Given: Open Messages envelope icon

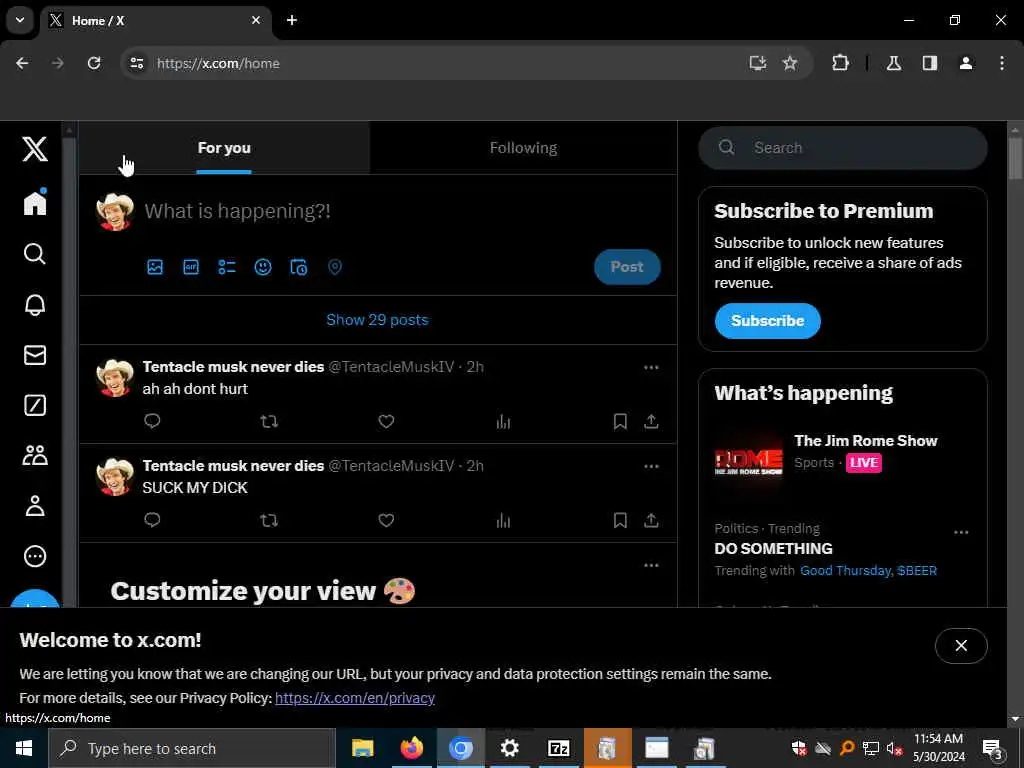Looking at the screenshot, I should (x=35, y=355).
